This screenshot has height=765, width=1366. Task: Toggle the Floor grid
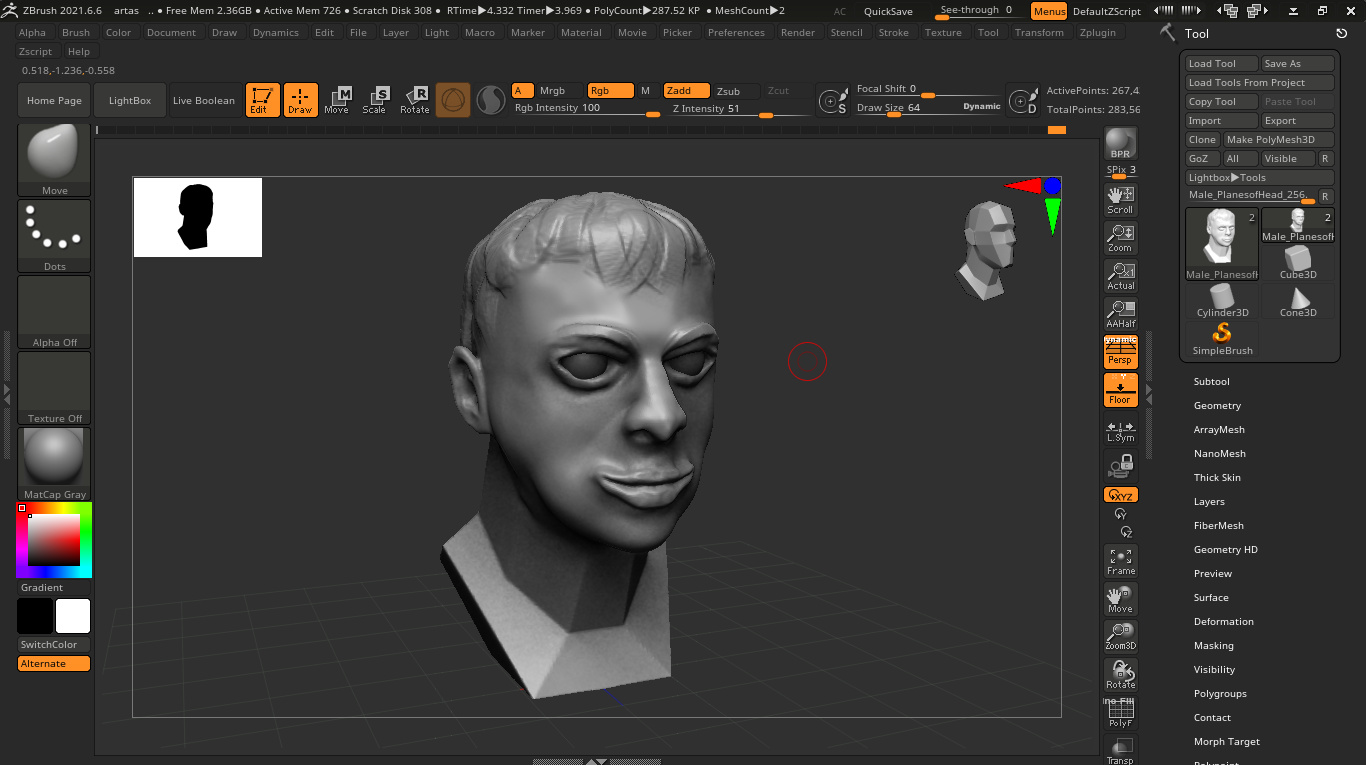click(1120, 390)
